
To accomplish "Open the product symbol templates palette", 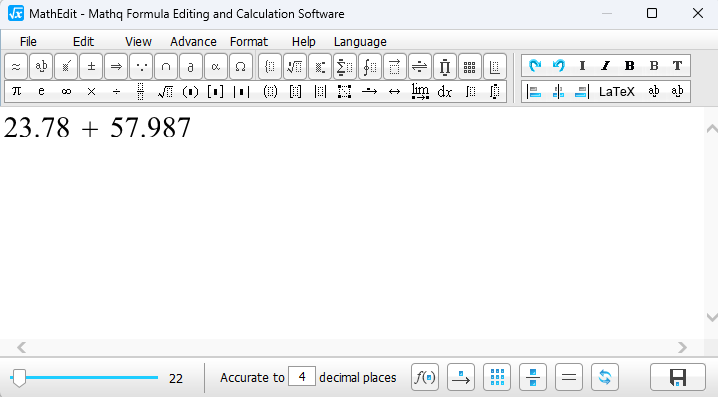I will pyautogui.click(x=445, y=67).
